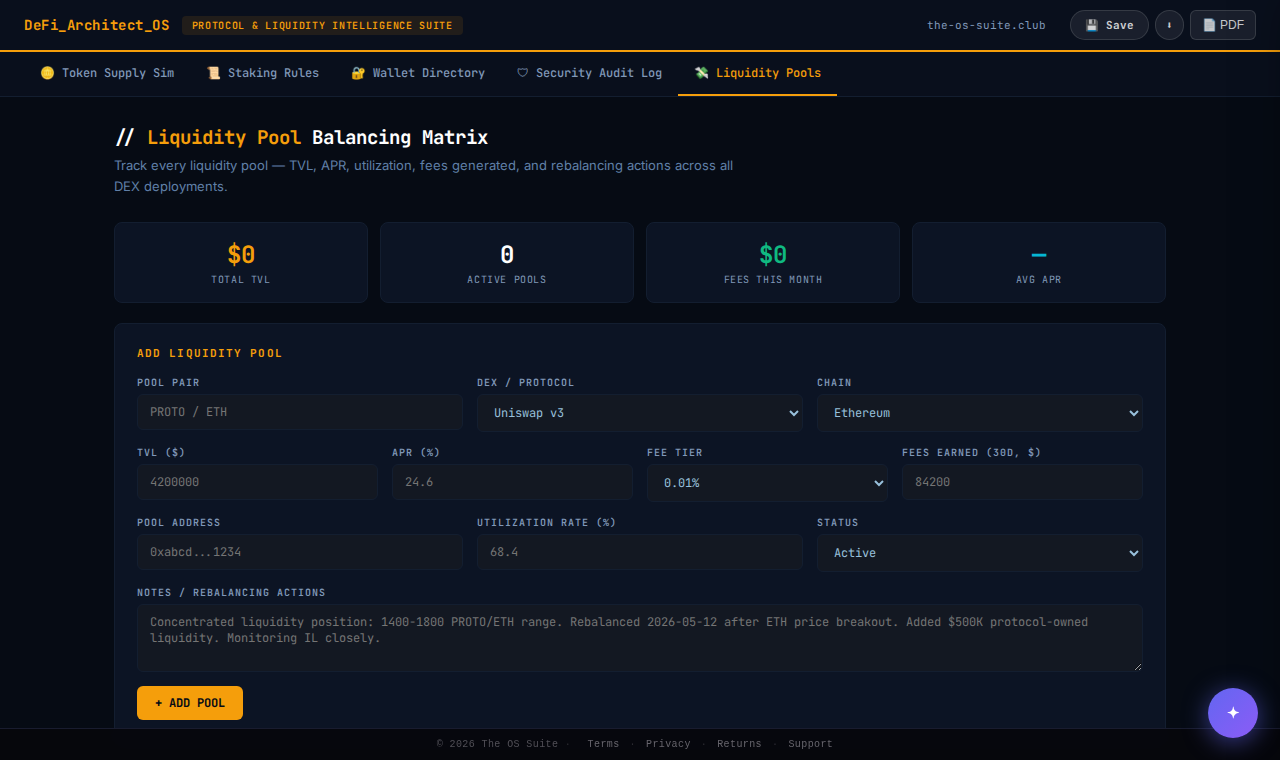Focus the Utilization Rate (%) field

(x=640, y=552)
